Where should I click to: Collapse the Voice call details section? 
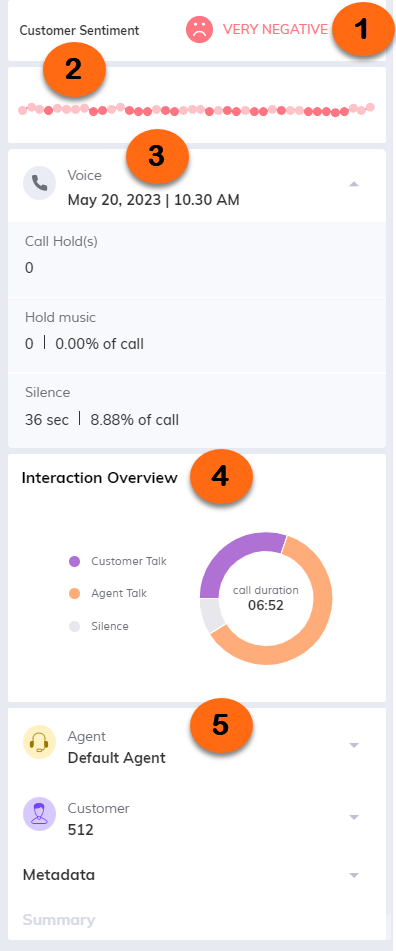pyautogui.click(x=354, y=184)
